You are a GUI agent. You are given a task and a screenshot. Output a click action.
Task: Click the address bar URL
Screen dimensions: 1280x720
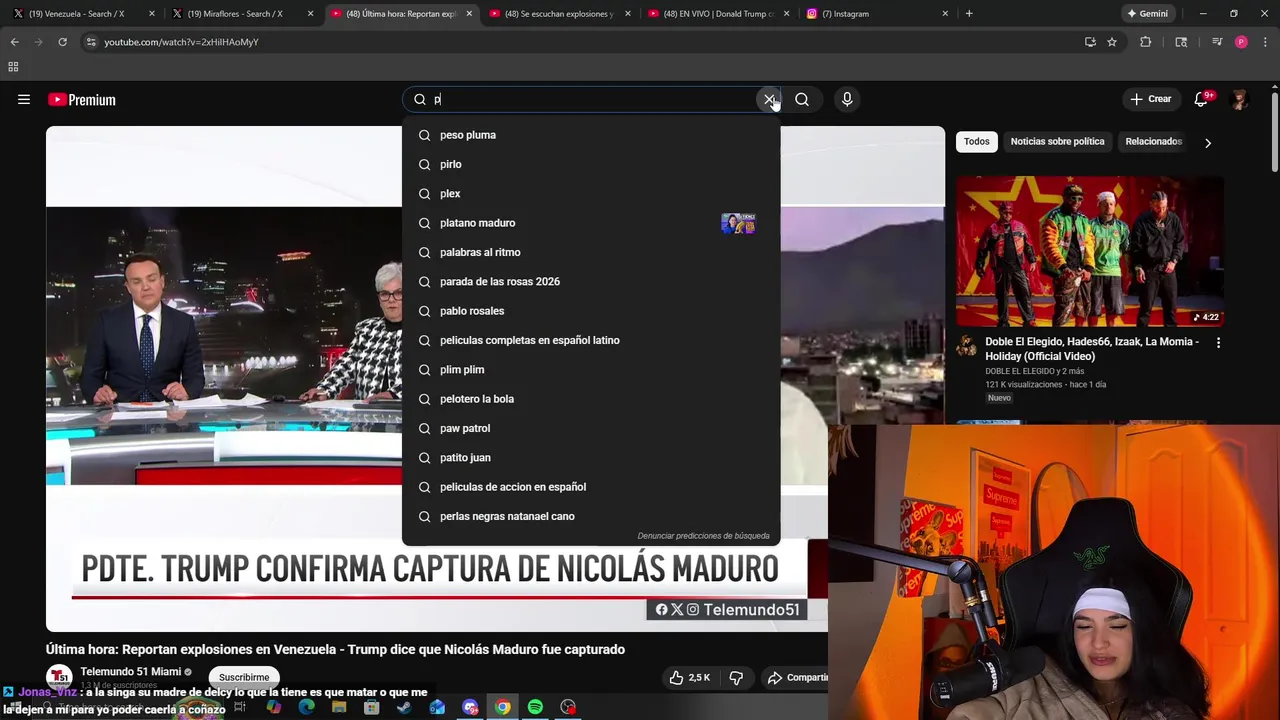point(181,42)
